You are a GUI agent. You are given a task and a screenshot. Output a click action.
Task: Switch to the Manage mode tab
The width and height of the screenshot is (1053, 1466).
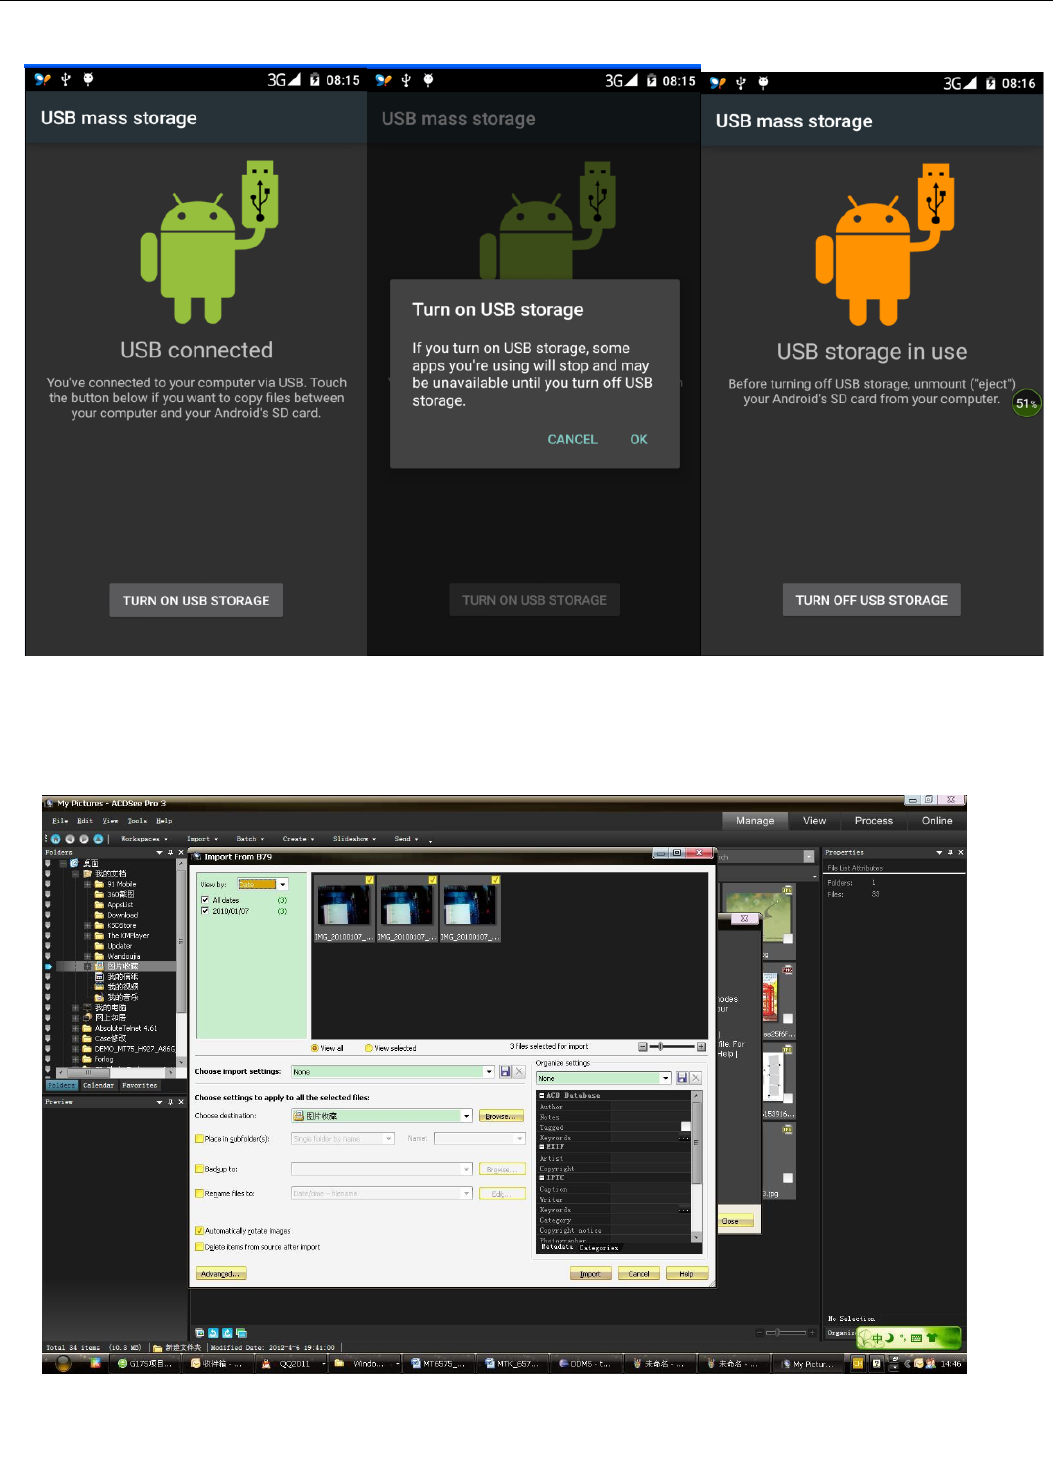coord(755,821)
